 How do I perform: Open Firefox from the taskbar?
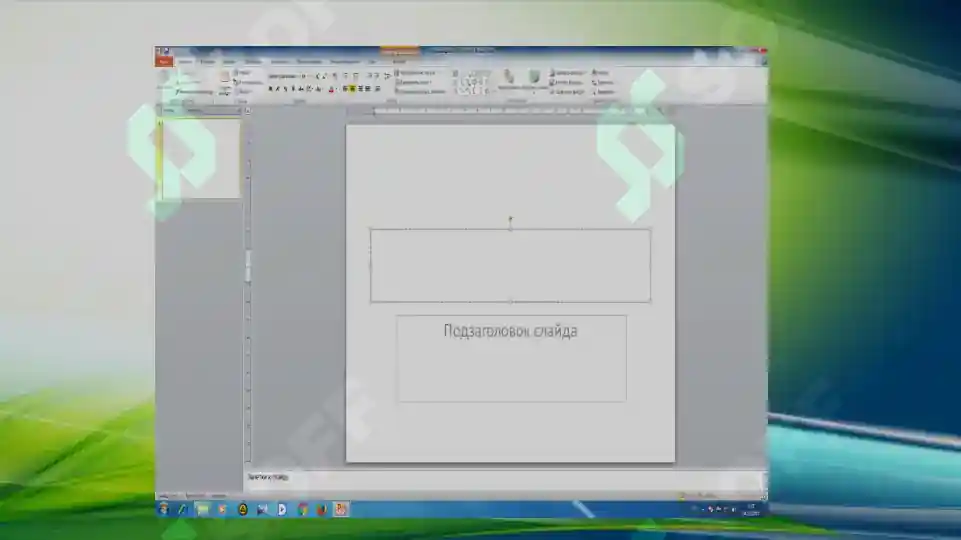pos(321,509)
